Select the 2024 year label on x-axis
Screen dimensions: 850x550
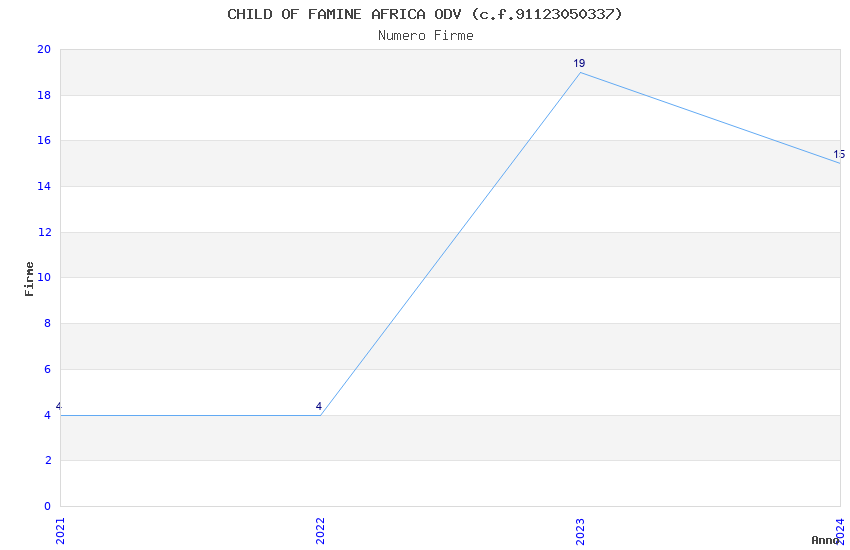(x=840, y=529)
